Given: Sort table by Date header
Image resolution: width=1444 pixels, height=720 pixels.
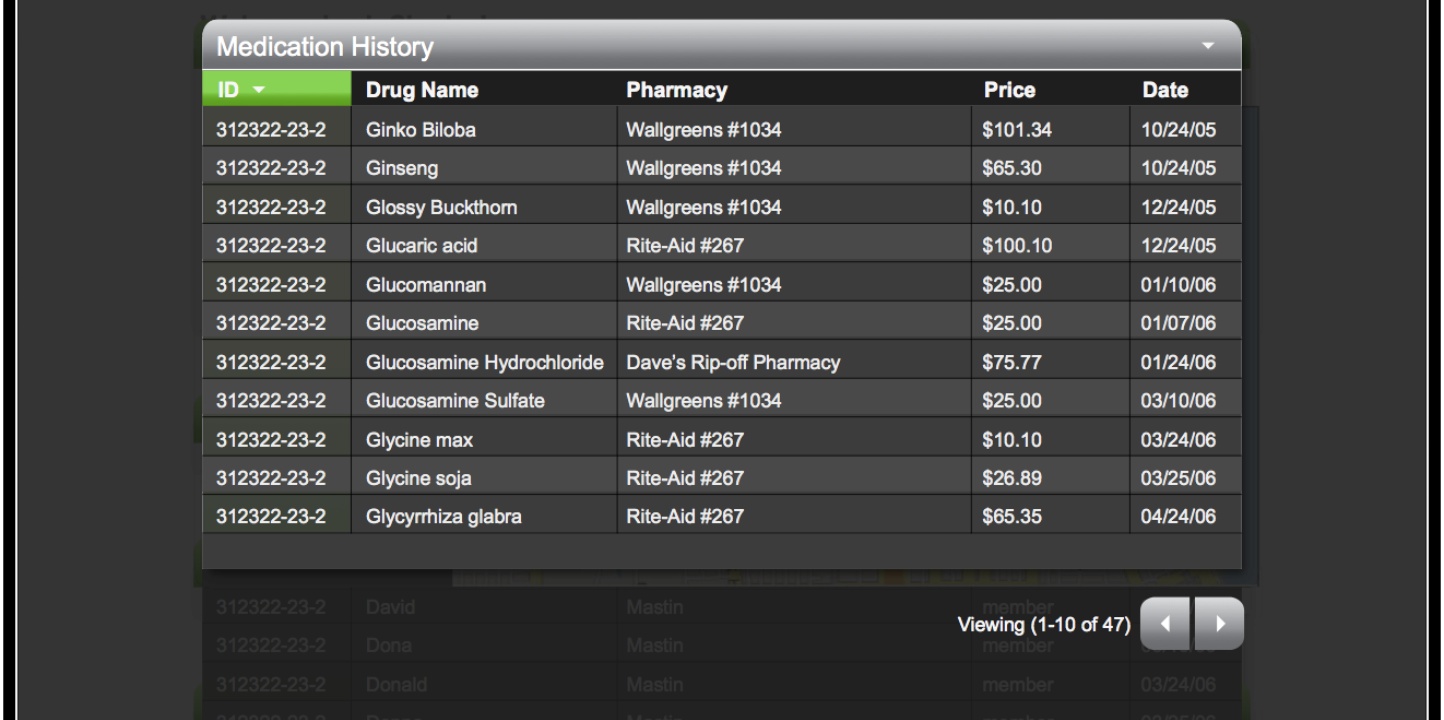Looking at the screenshot, I should [1166, 91].
